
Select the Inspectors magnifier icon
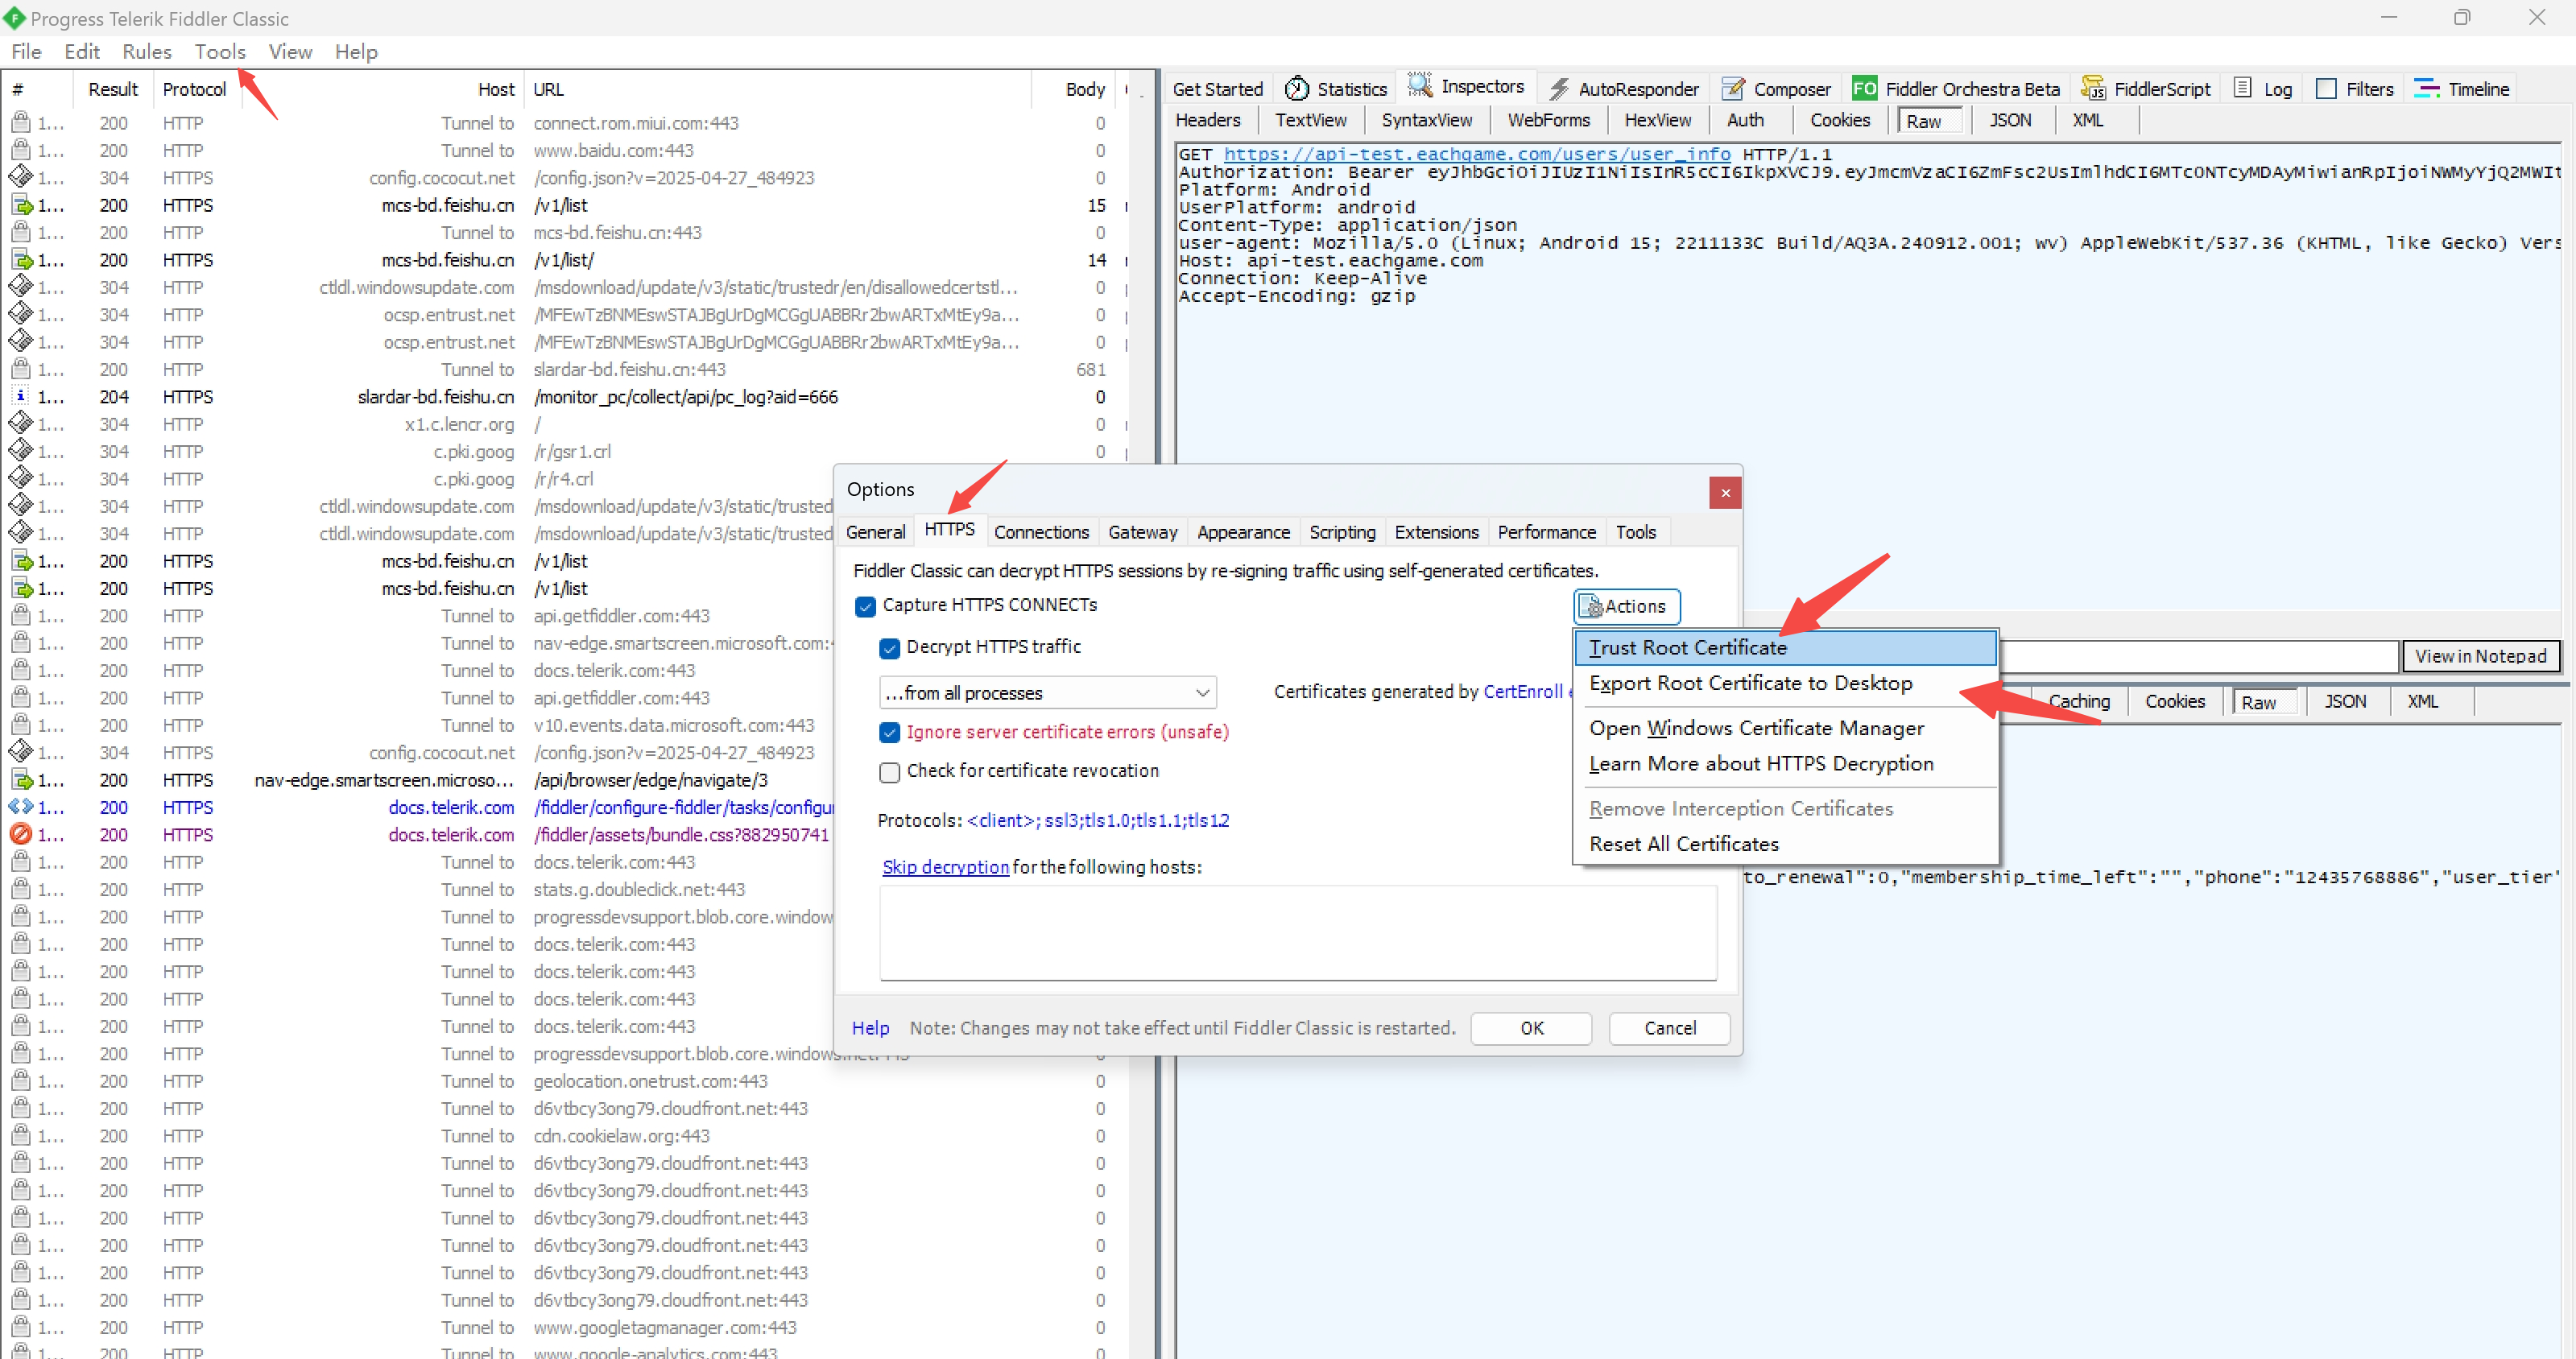tap(1419, 86)
